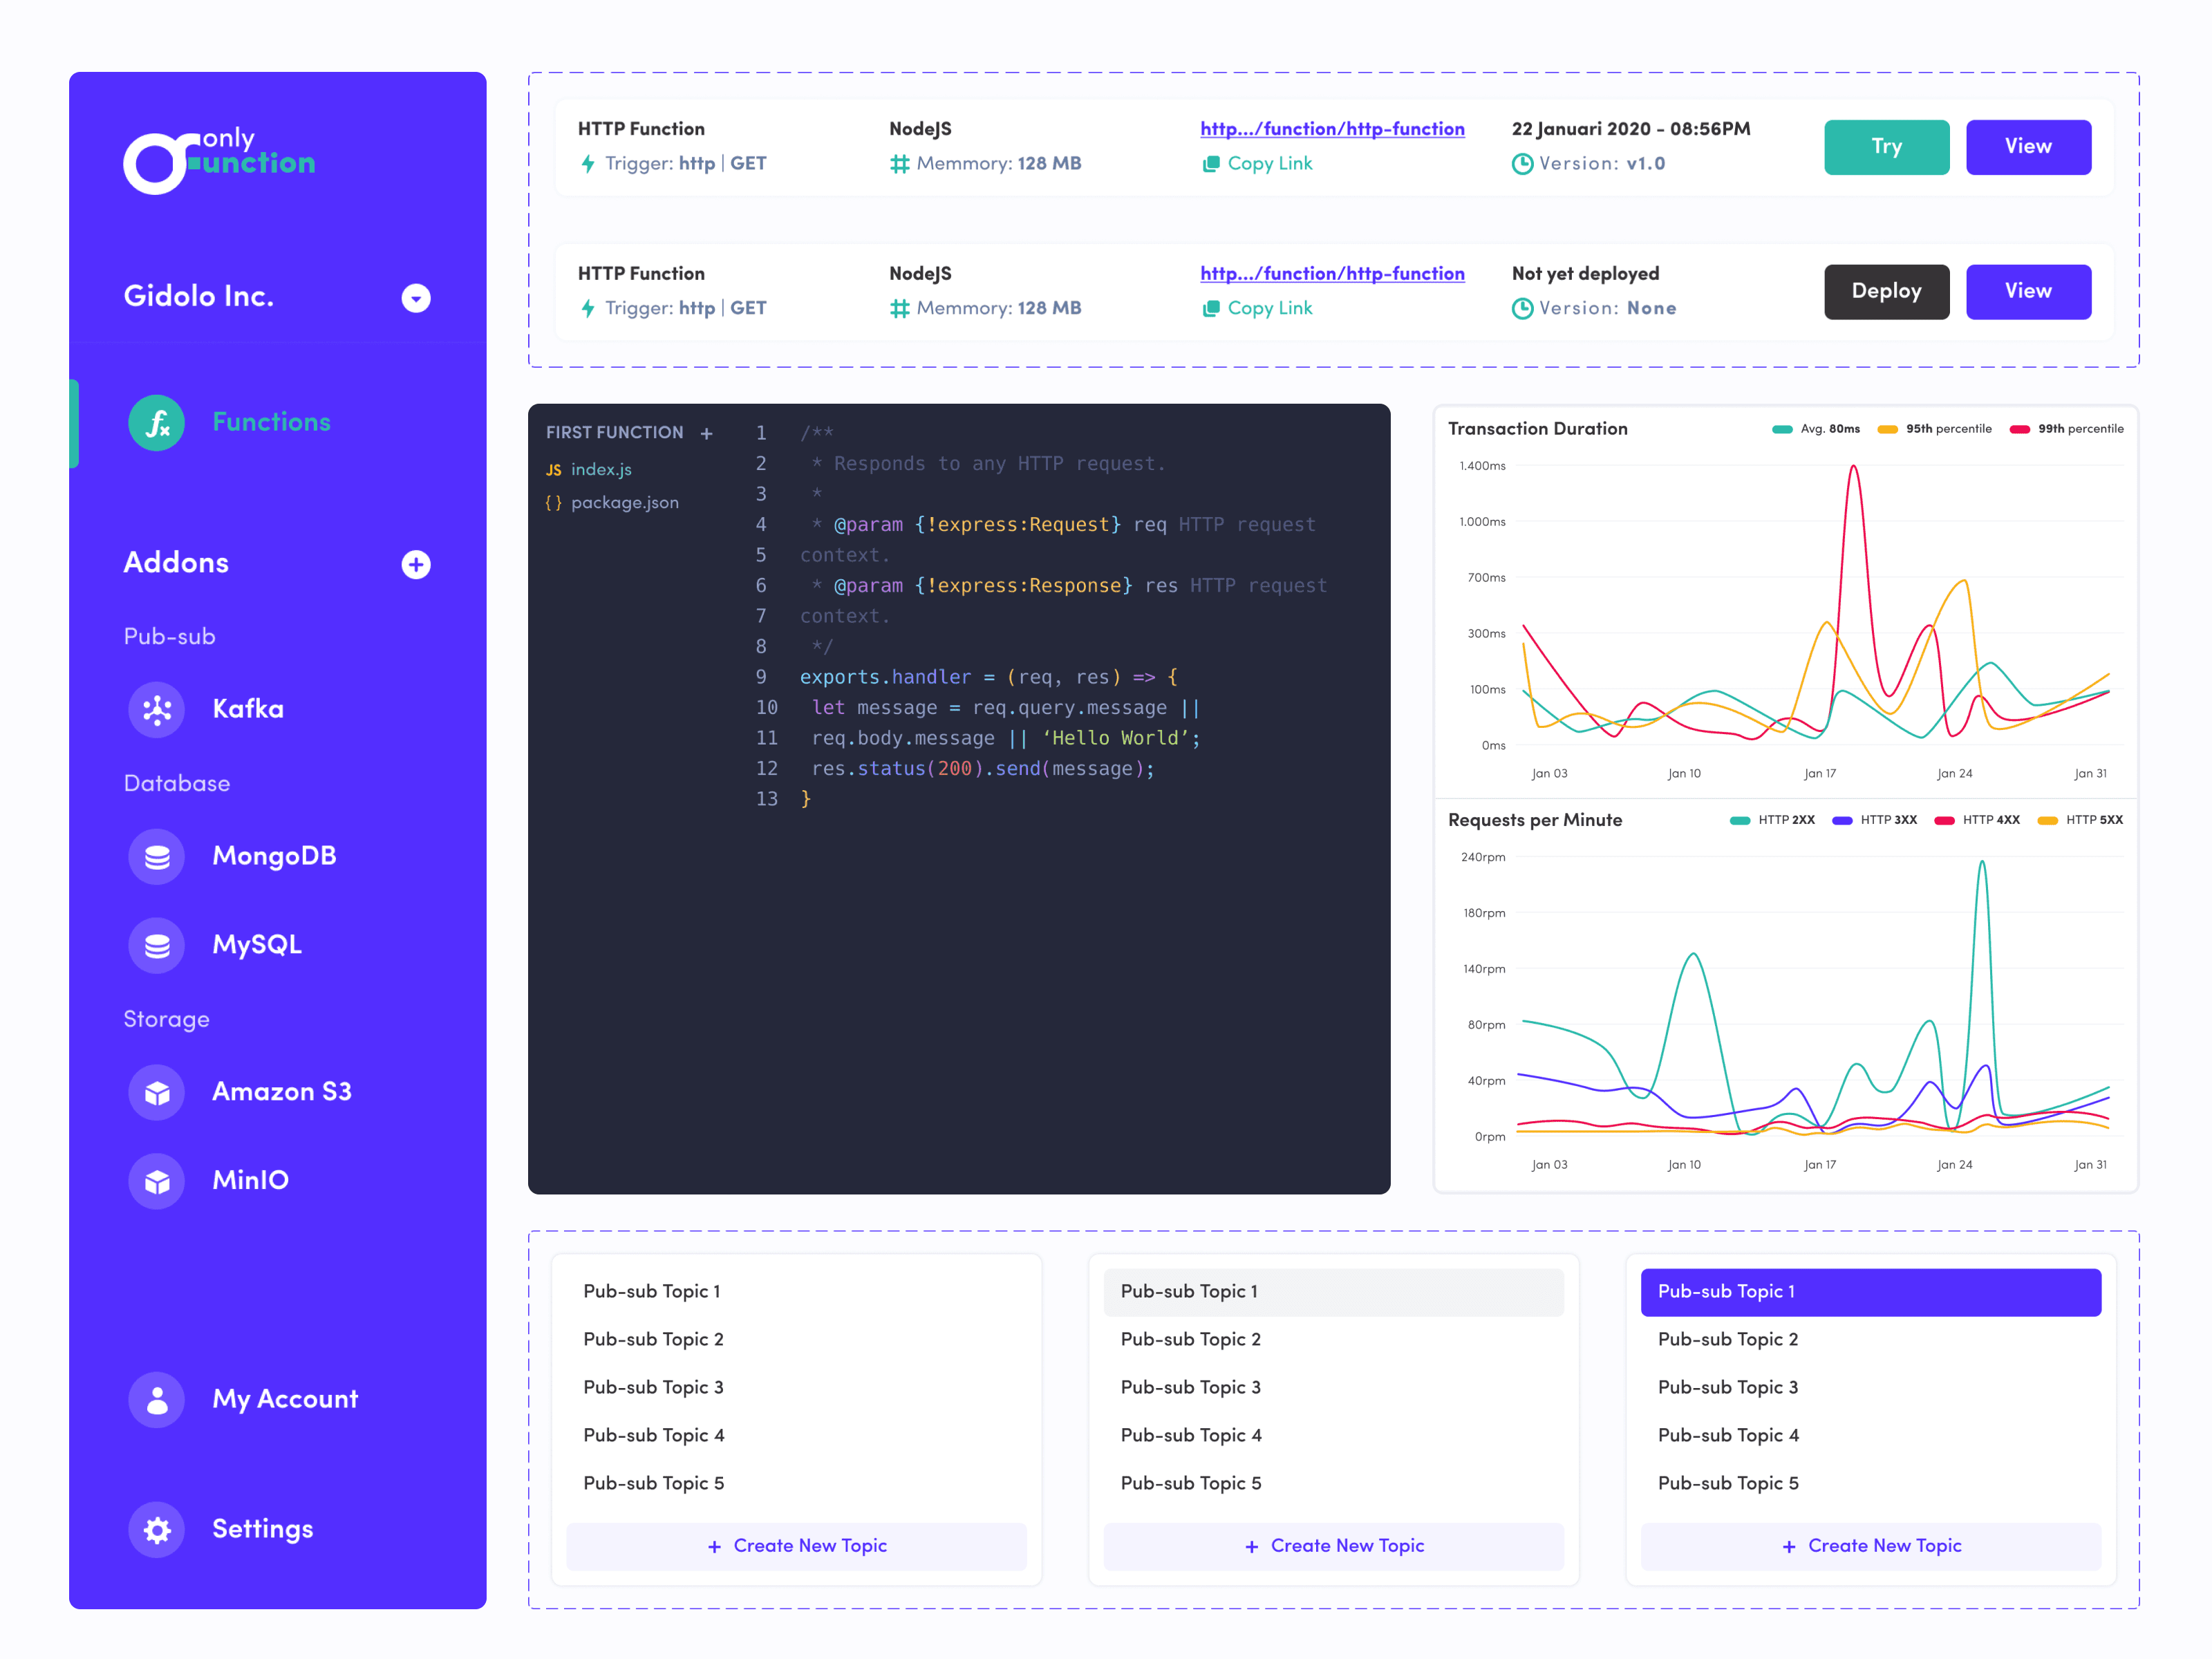Screen dimensions: 2212x1659
Task: Open the MinIO storage icon
Action: click(156, 1181)
